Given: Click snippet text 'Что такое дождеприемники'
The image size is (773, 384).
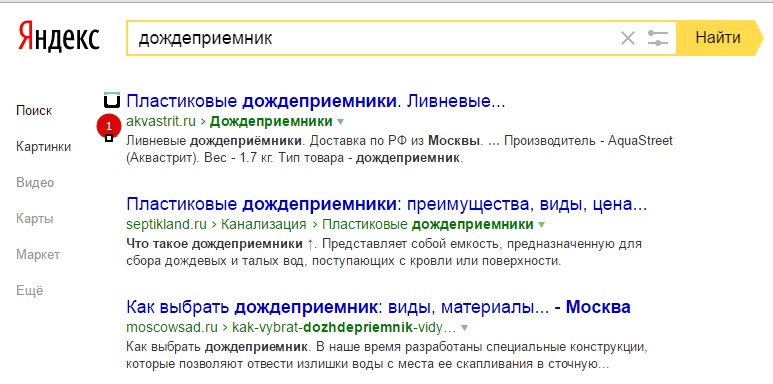Looking at the screenshot, I should click(x=215, y=244).
